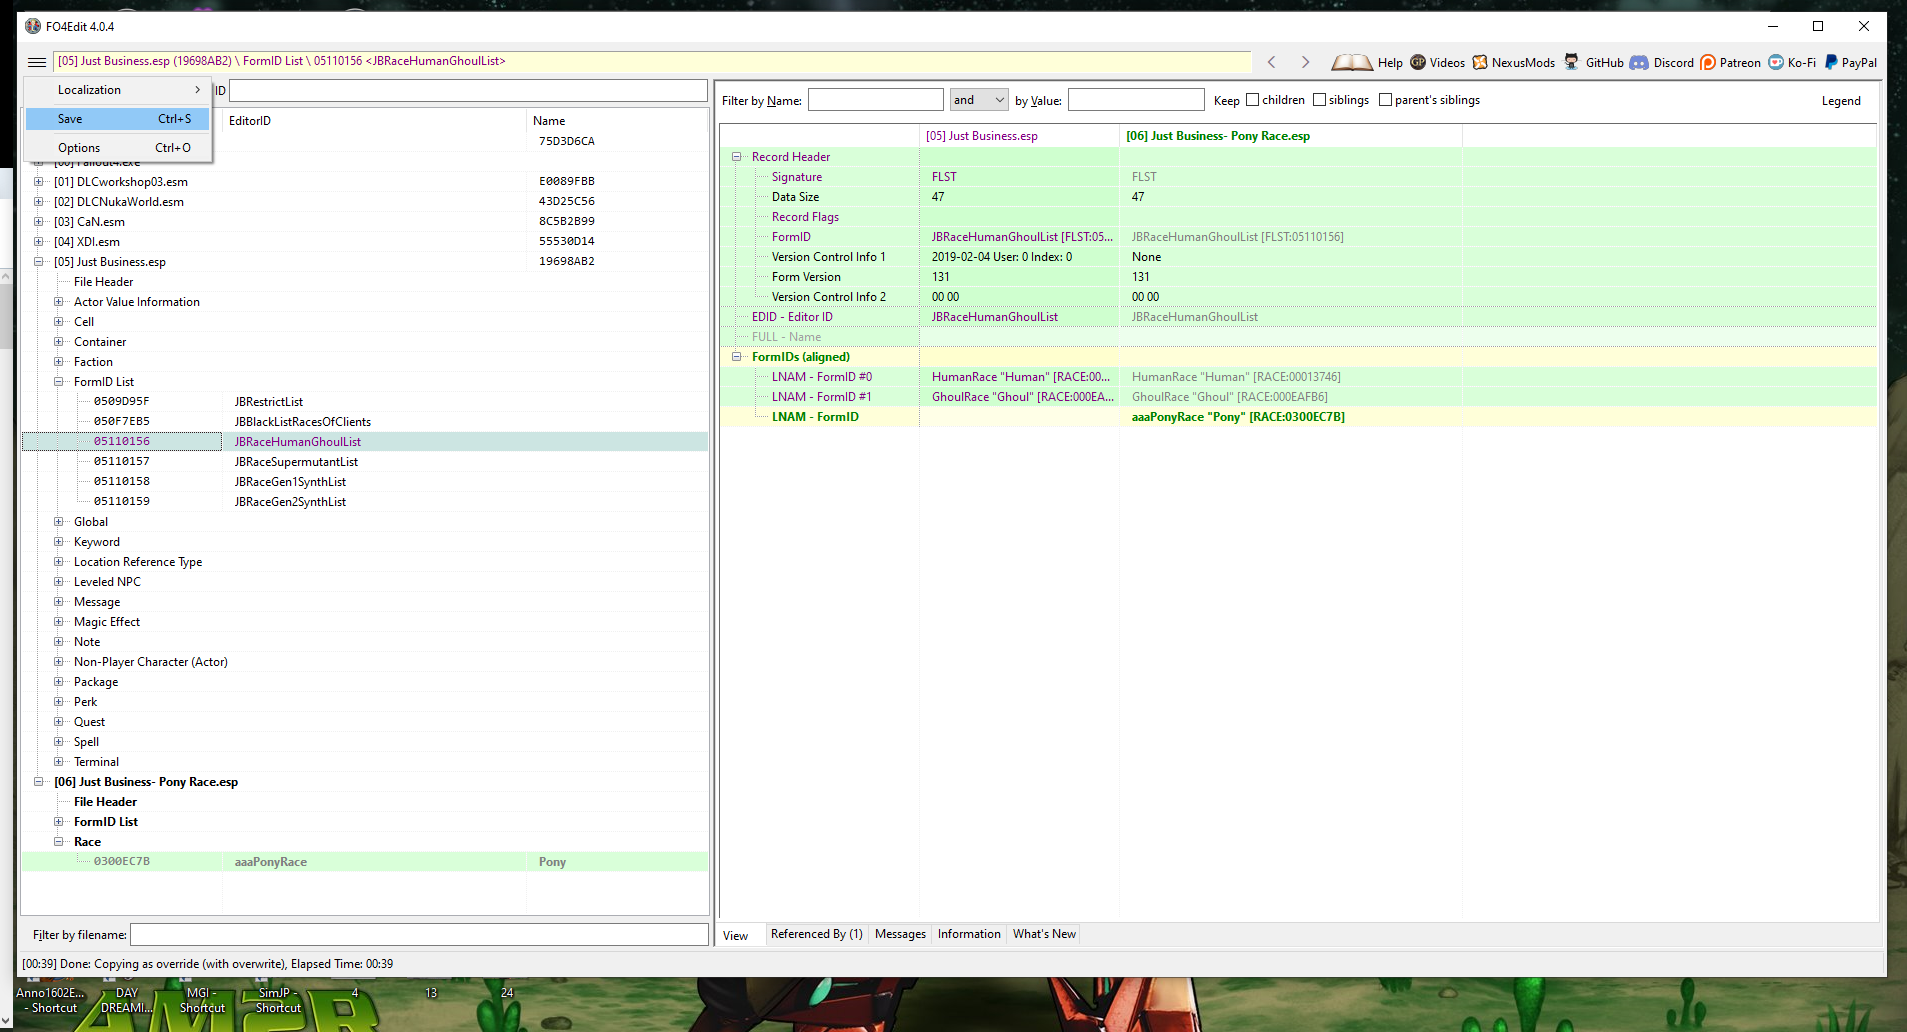Select the aaaPonyRace record row

365,862
